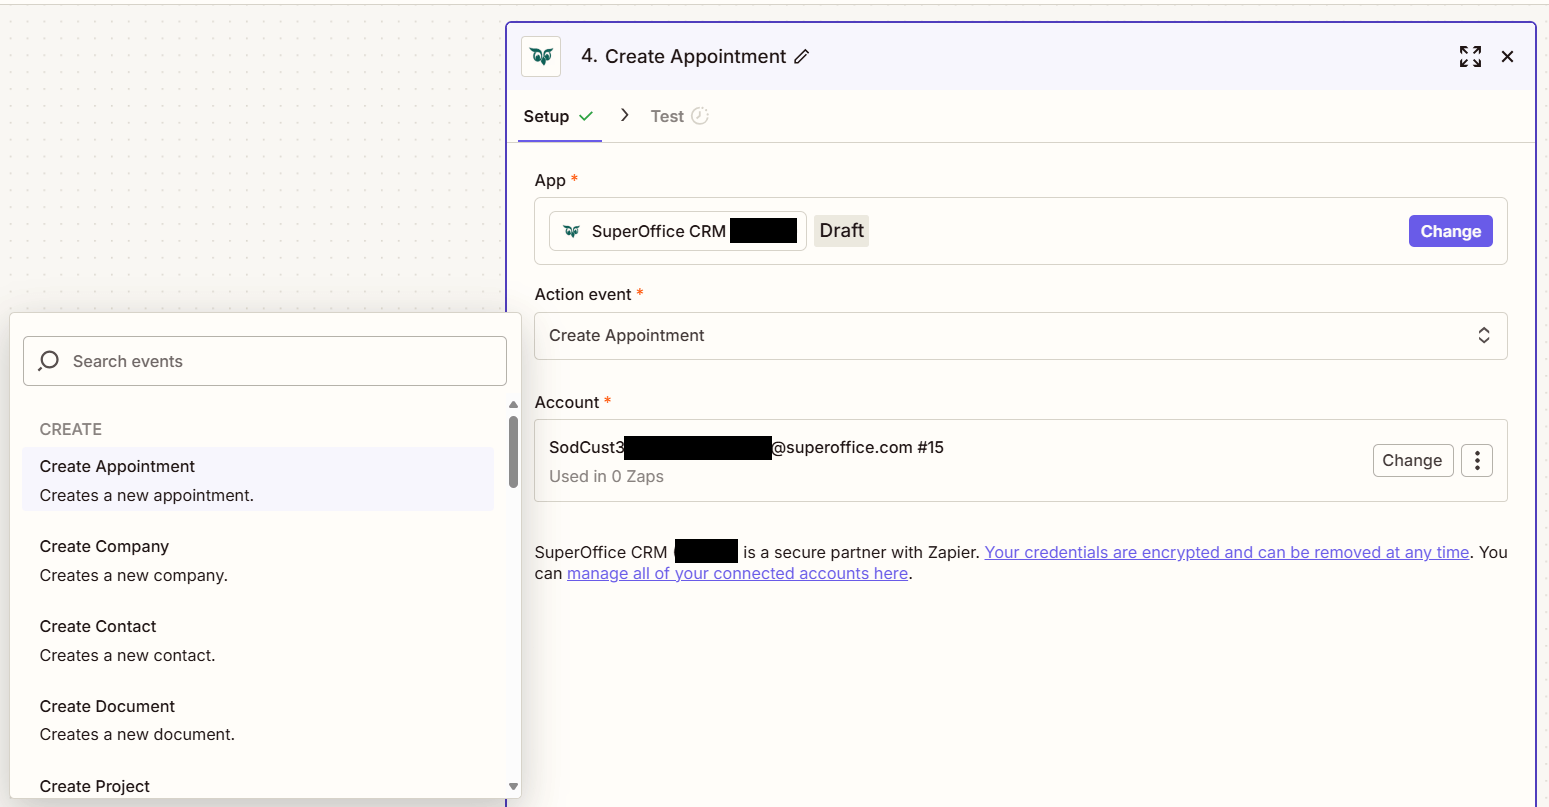1549x807 pixels.
Task: Click the Search events input field
Action: [264, 361]
